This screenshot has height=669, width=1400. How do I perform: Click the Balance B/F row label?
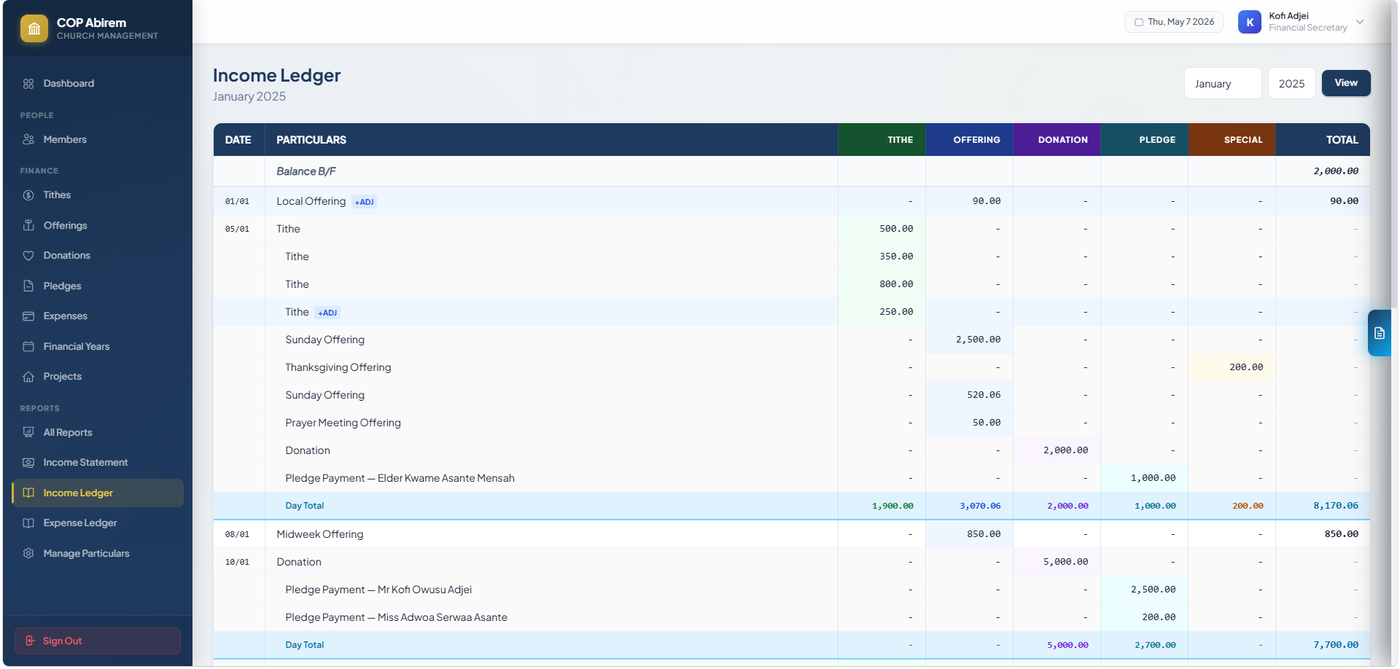[x=306, y=172]
